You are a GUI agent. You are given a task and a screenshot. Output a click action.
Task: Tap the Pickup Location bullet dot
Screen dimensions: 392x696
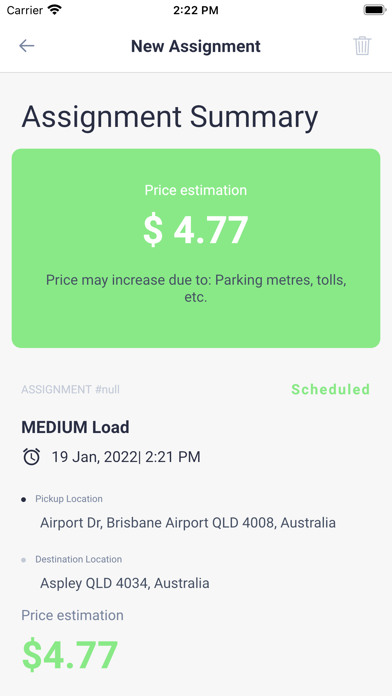click(x=24, y=499)
